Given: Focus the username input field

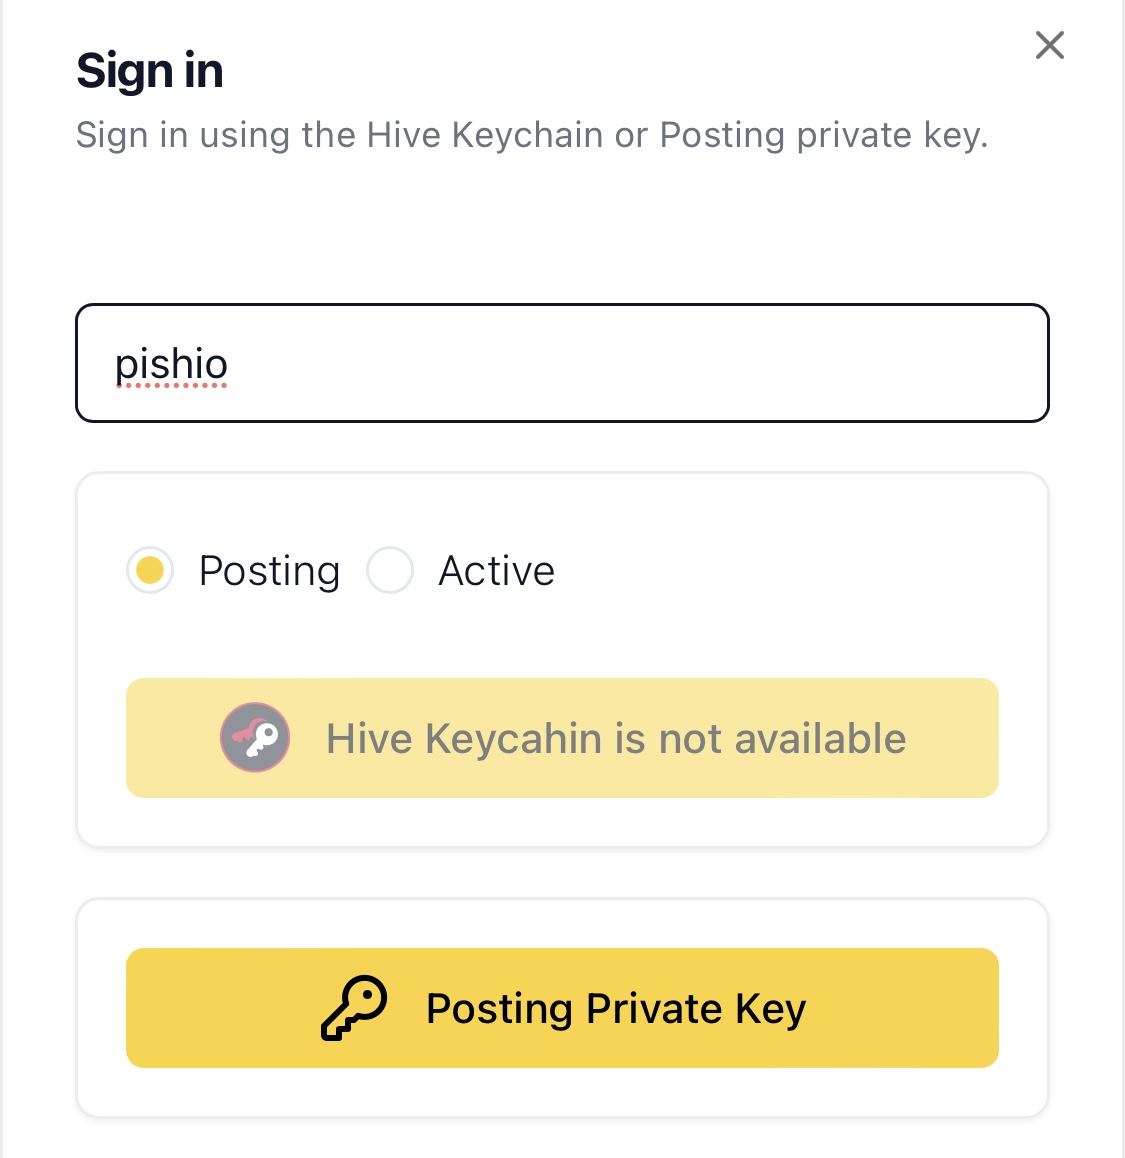Looking at the screenshot, I should pos(562,363).
